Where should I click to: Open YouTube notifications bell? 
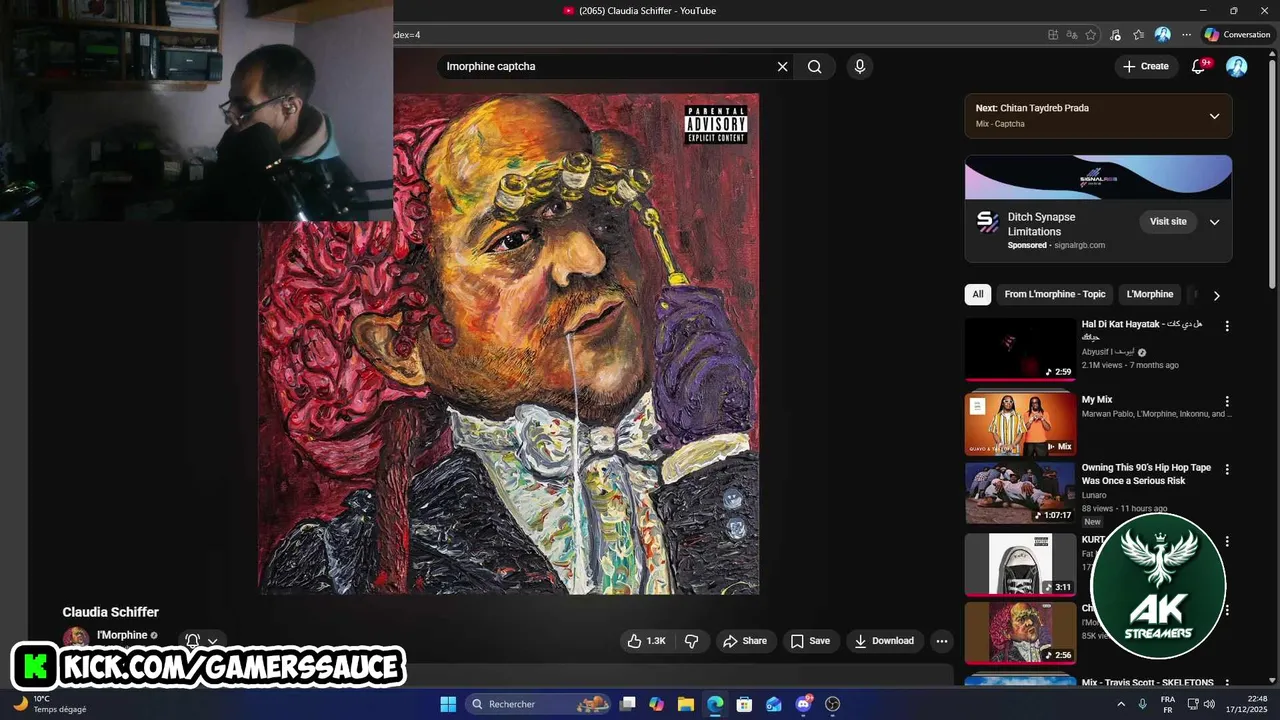[x=1199, y=66]
